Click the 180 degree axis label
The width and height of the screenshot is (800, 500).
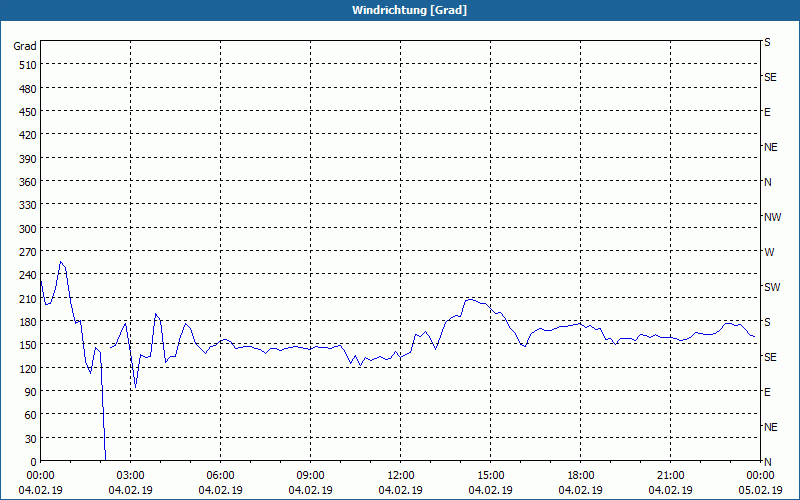(x=29, y=322)
